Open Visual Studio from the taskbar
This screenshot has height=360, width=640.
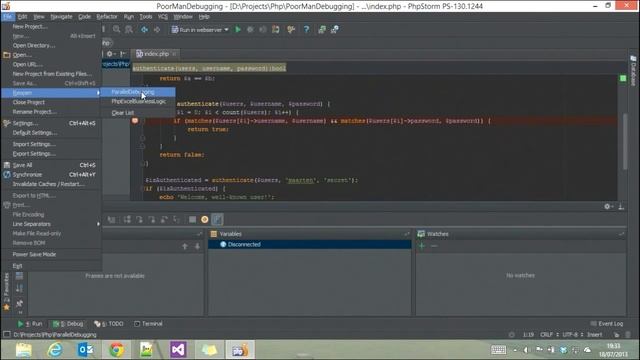[x=178, y=350]
